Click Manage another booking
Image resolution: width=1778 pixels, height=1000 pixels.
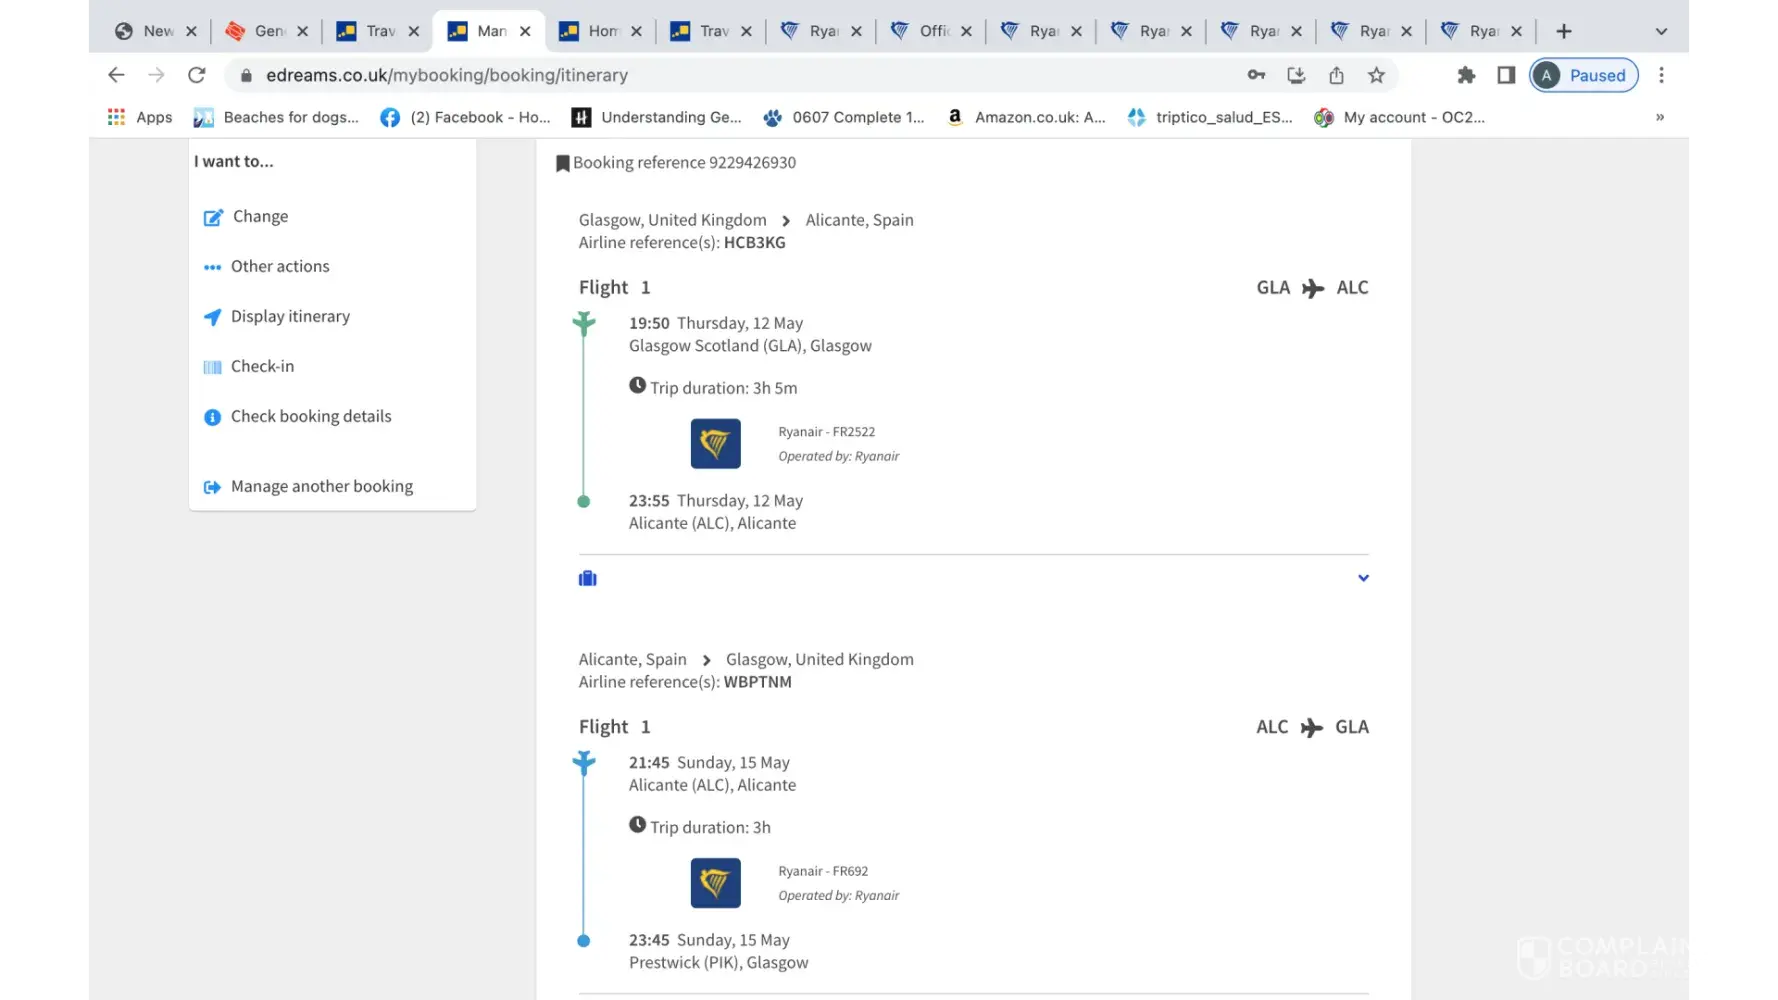[x=321, y=487]
